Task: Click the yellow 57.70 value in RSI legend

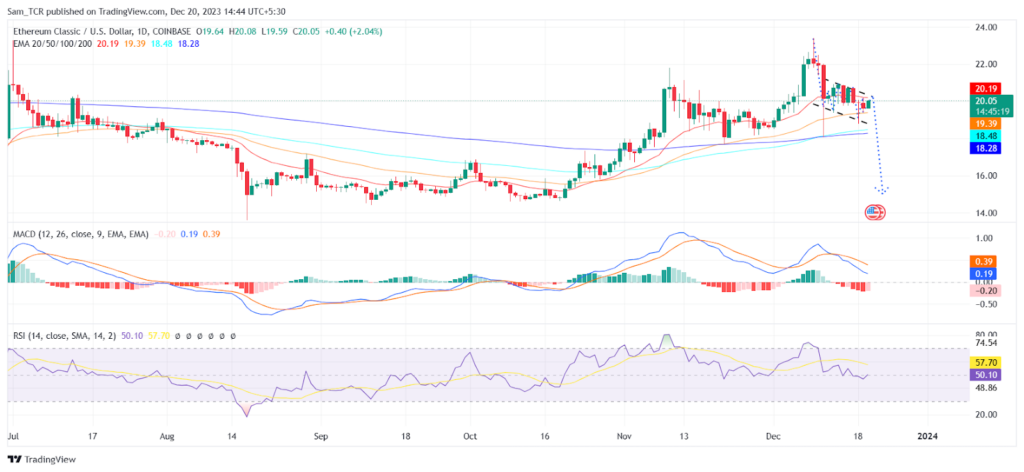Action: click(157, 335)
